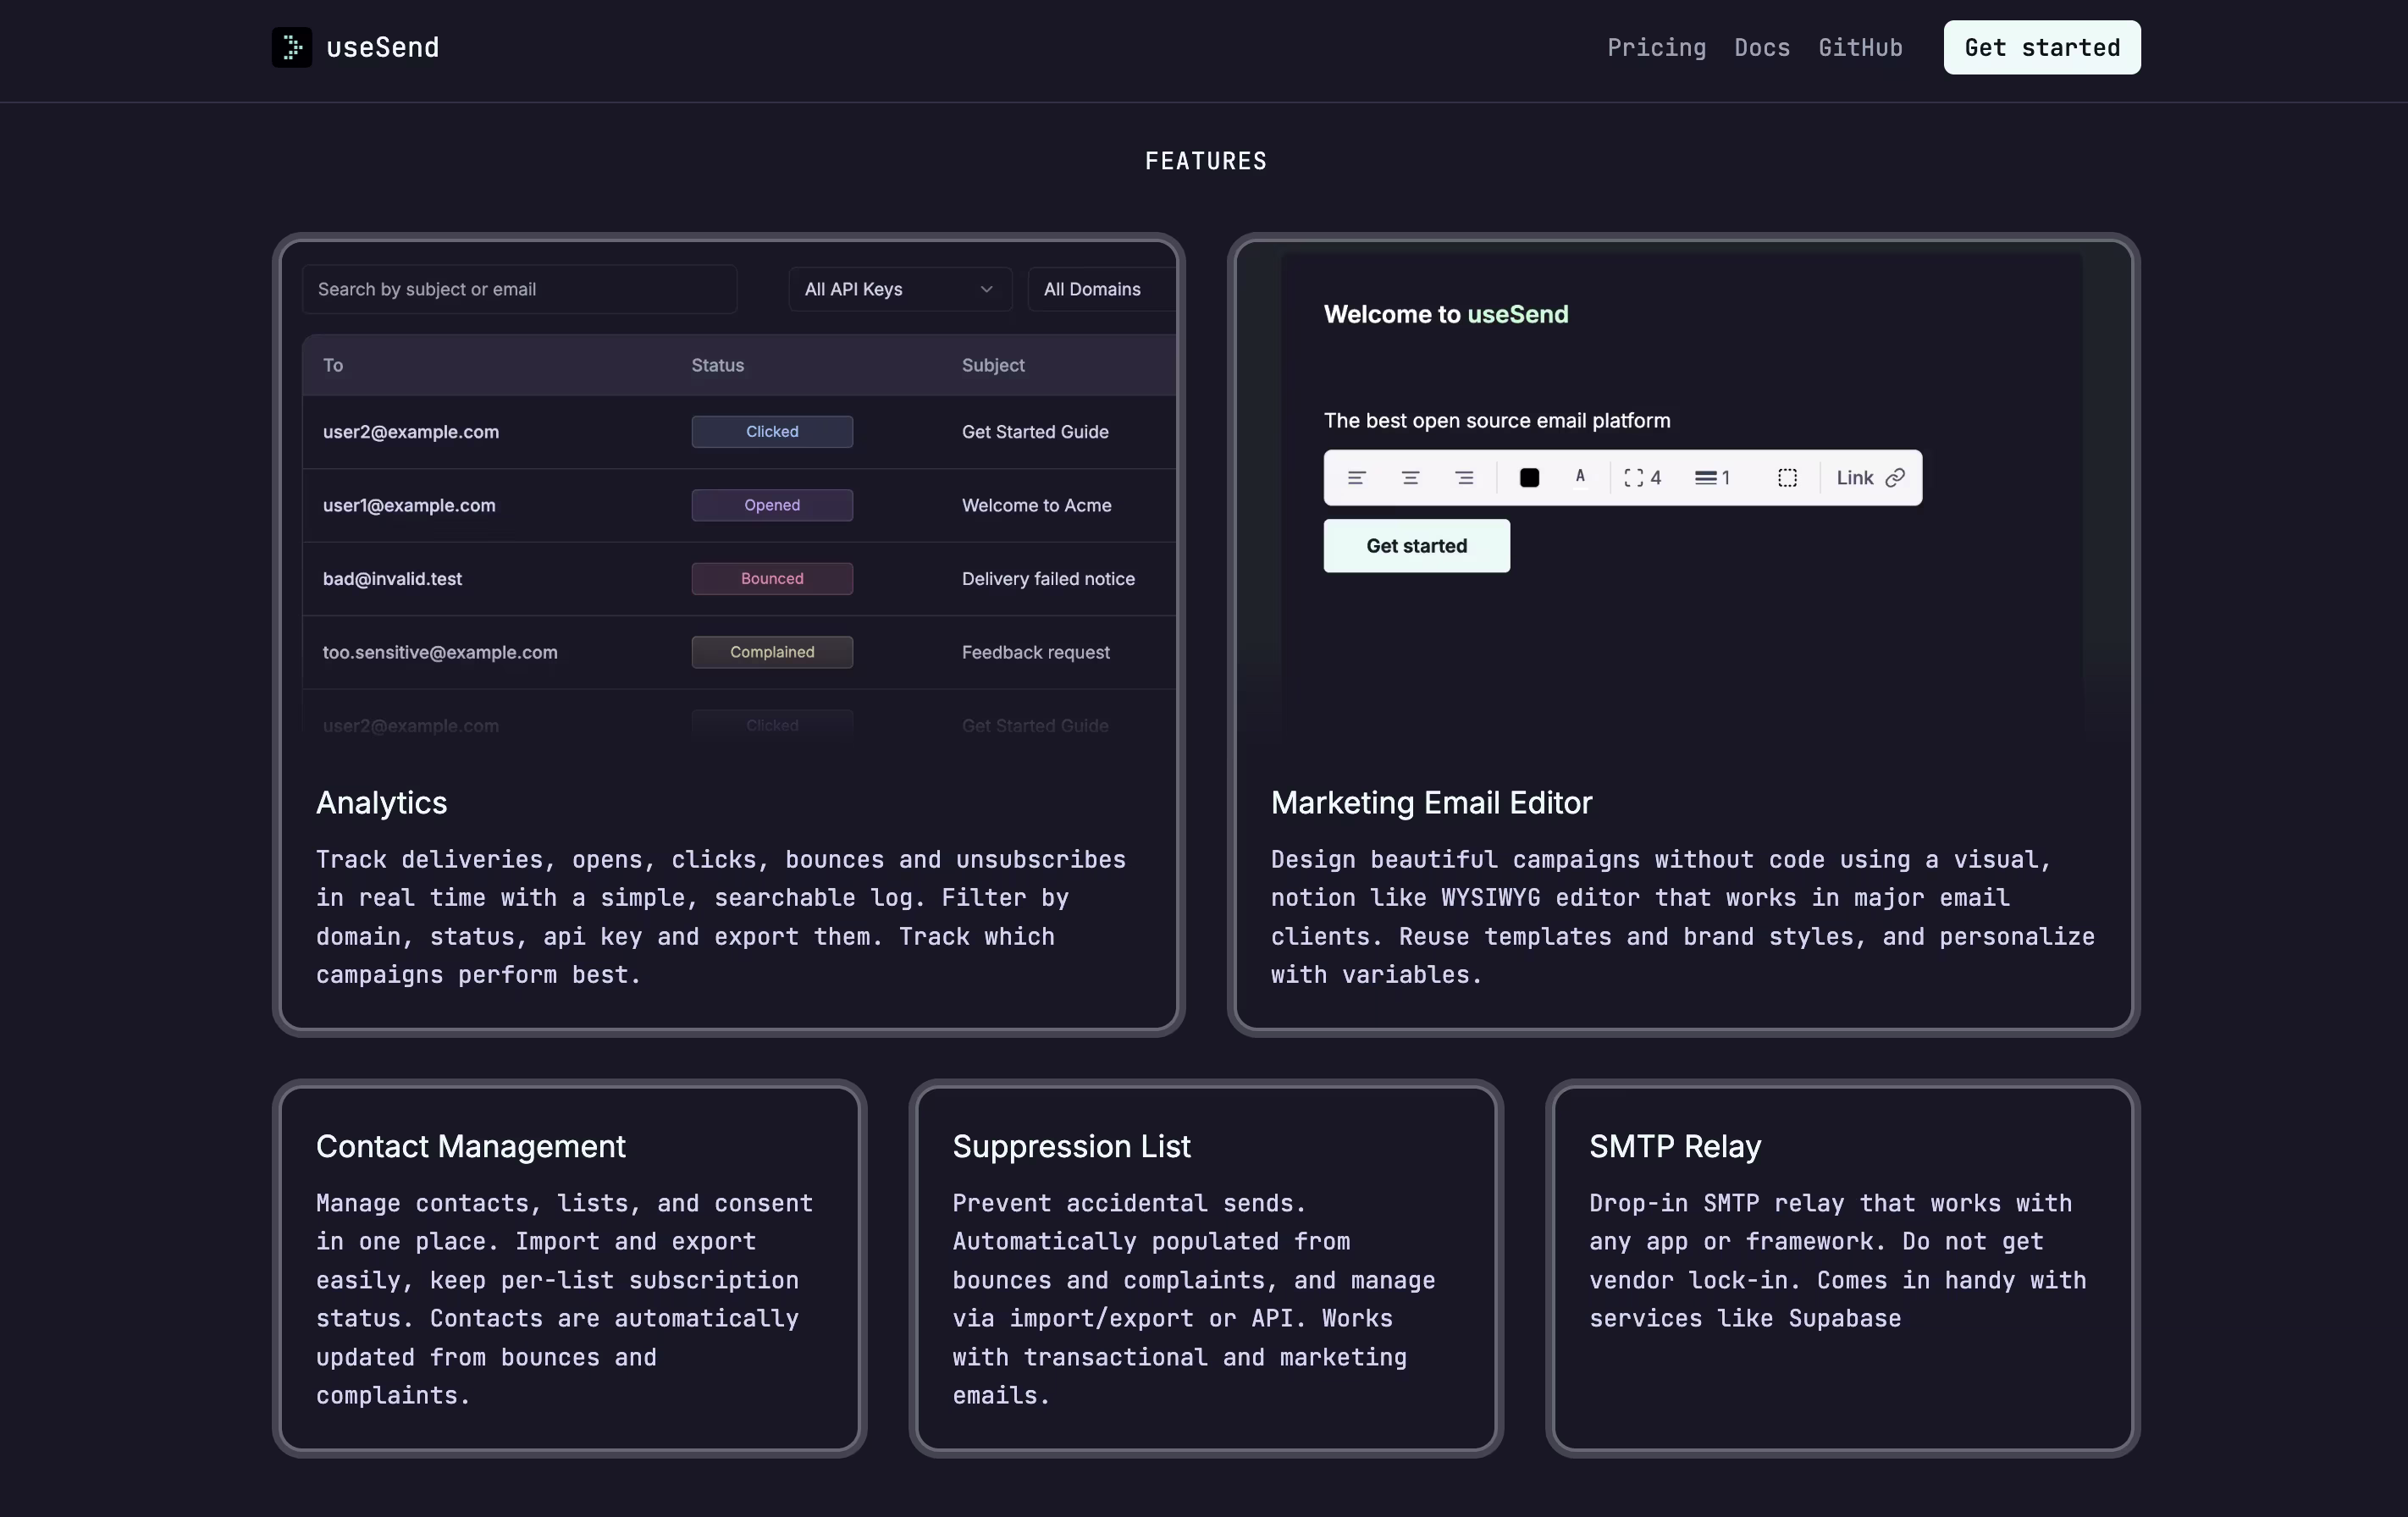Screen dimensions: 2408x1517
Task: Open the All API Keys dropdown
Action: 897,289
